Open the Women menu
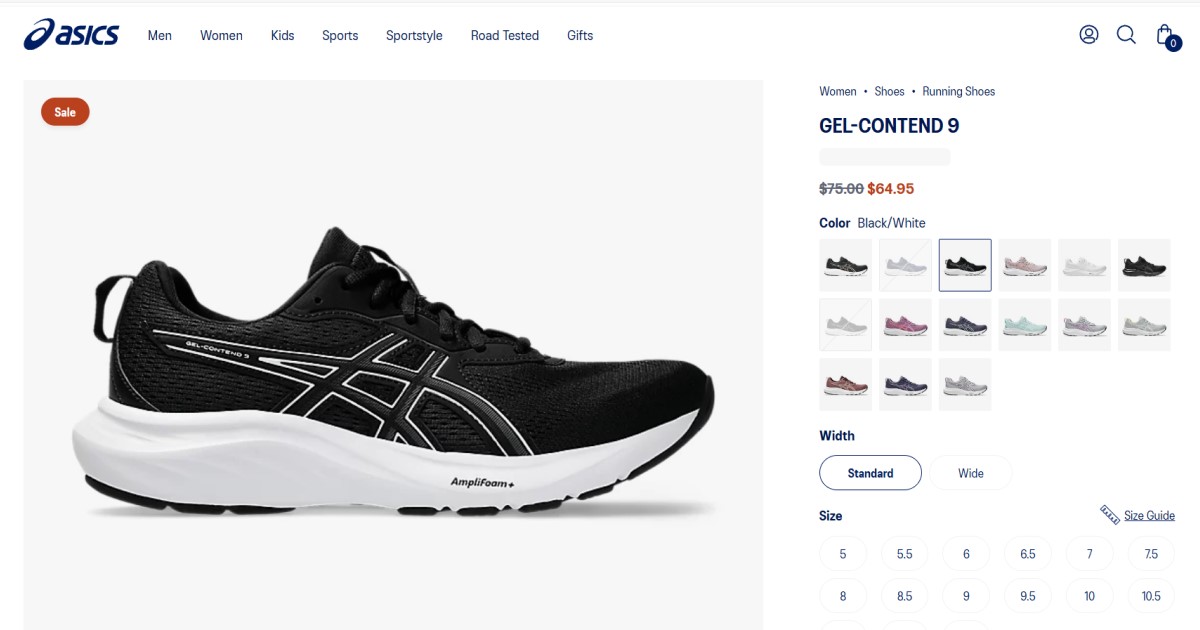 pos(221,35)
